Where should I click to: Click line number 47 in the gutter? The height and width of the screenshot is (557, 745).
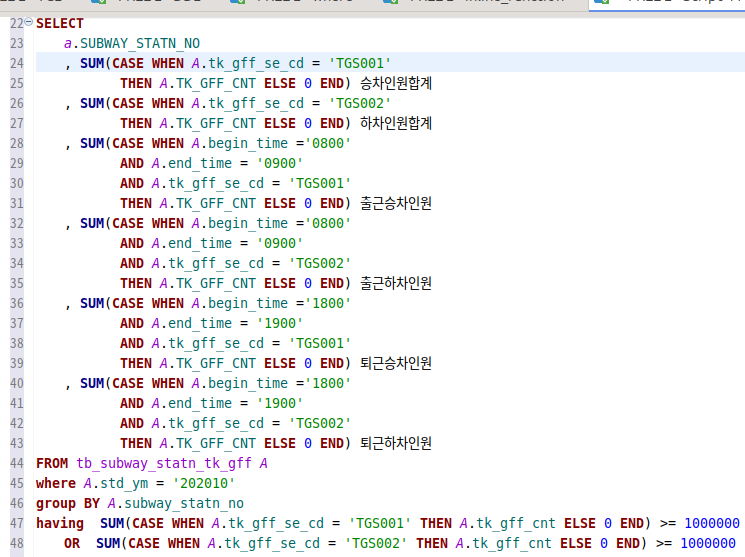coord(16,523)
